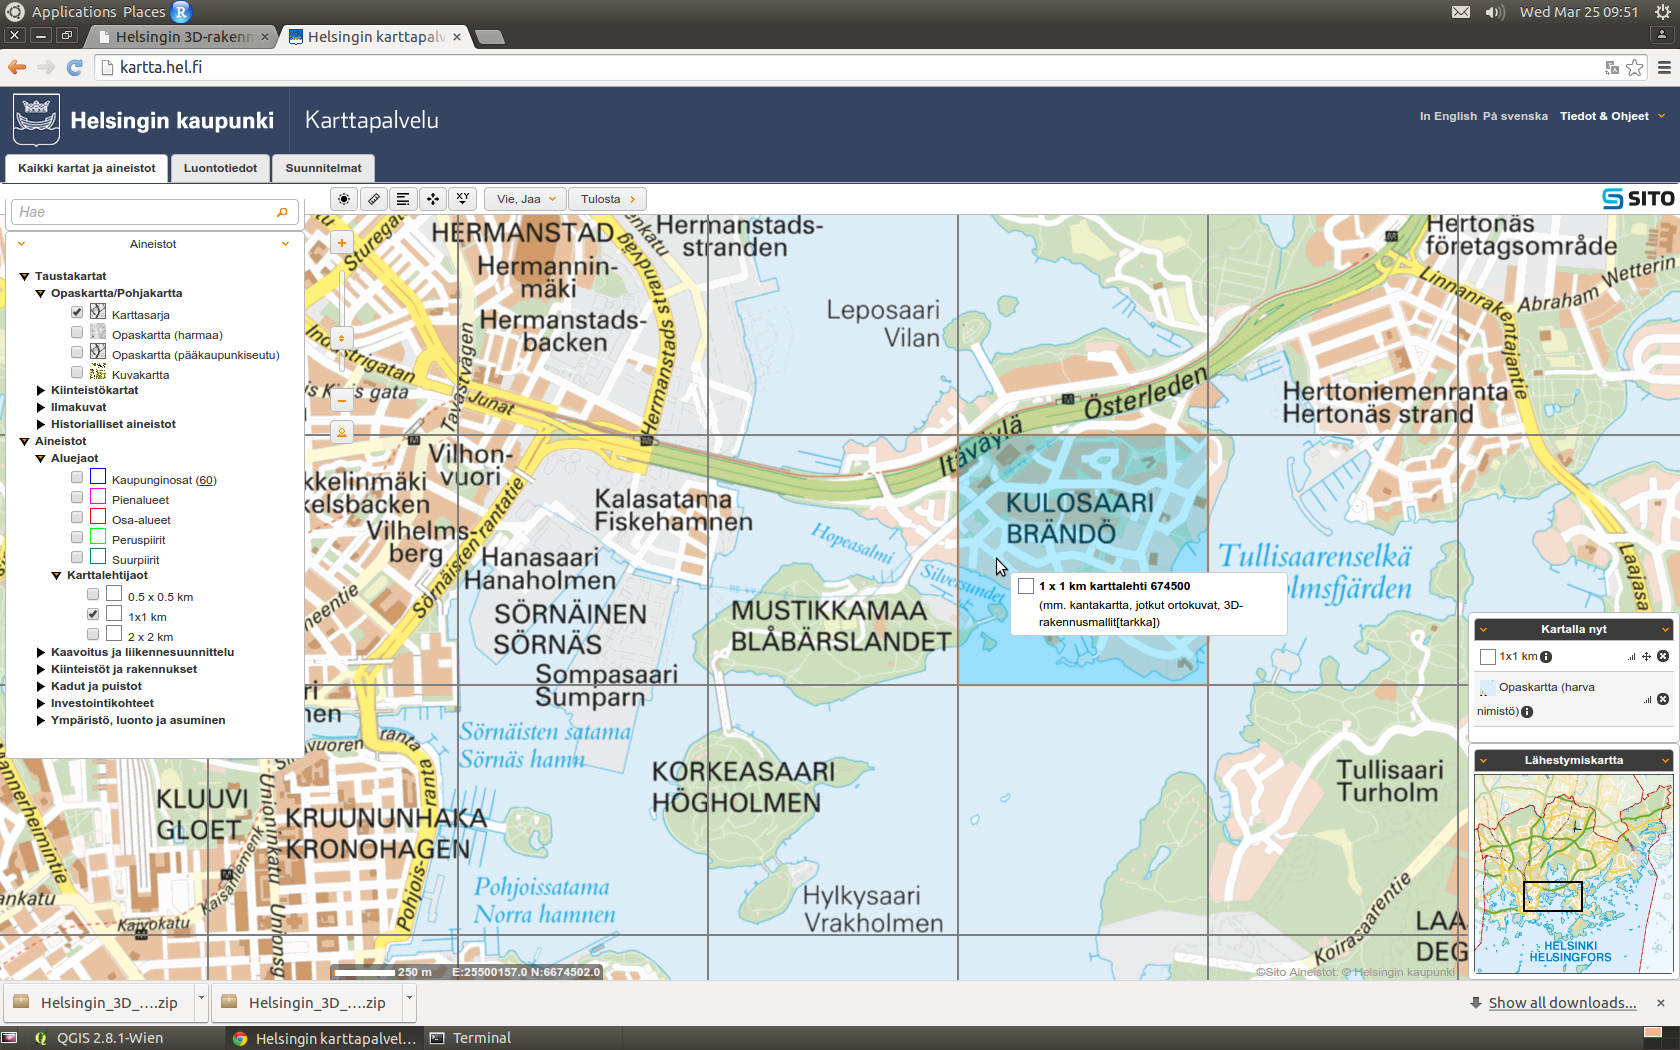The height and width of the screenshot is (1050, 1680).
Task: Click the XY coordinates tool
Action: (462, 199)
